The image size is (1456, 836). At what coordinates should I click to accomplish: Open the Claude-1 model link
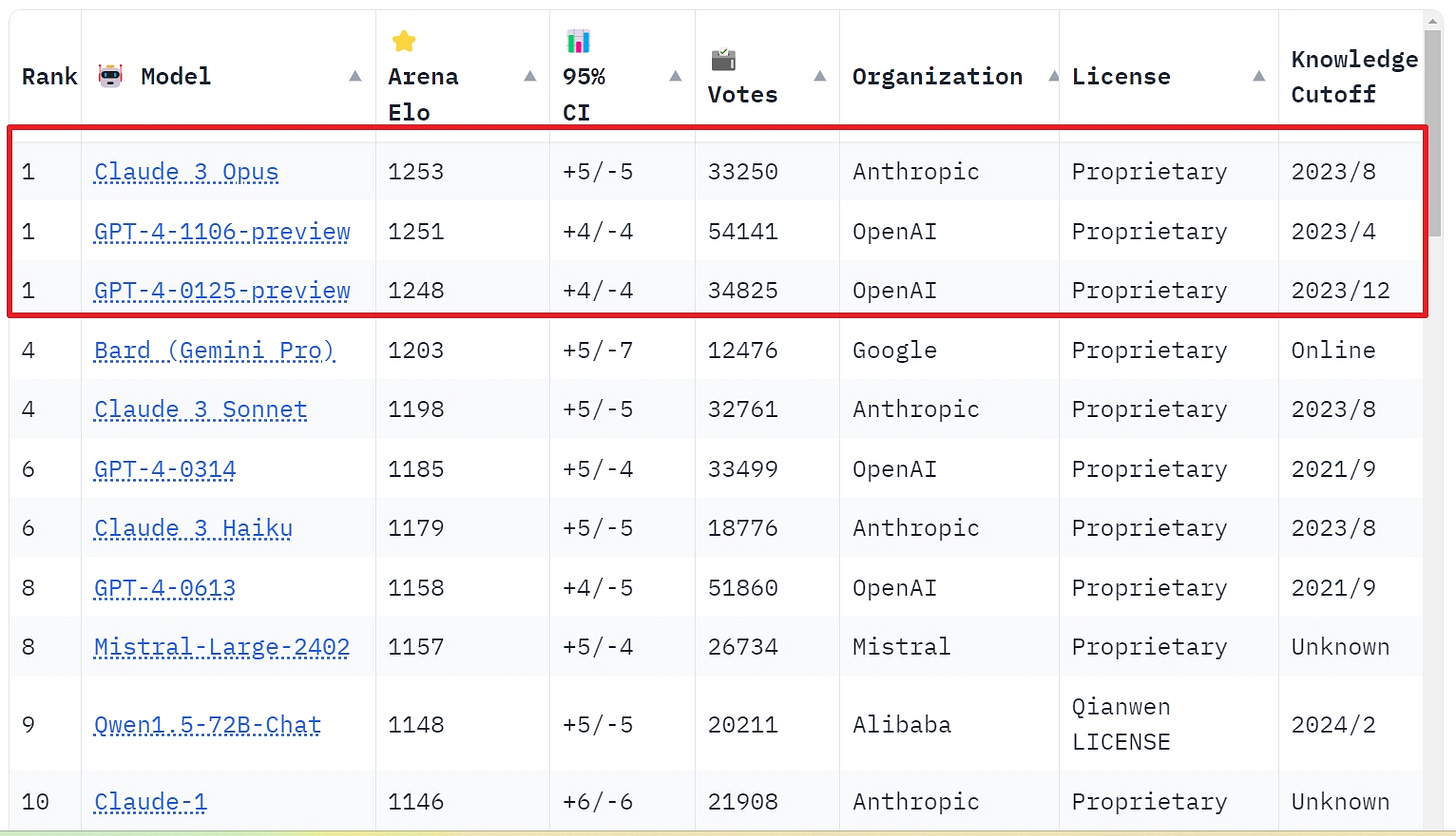[x=151, y=802]
